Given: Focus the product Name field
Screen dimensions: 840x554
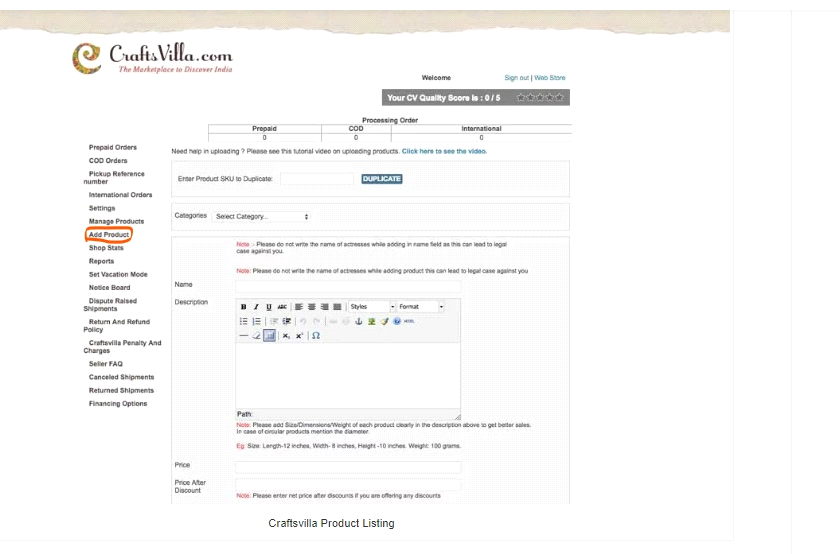Looking at the screenshot, I should click(x=348, y=286).
